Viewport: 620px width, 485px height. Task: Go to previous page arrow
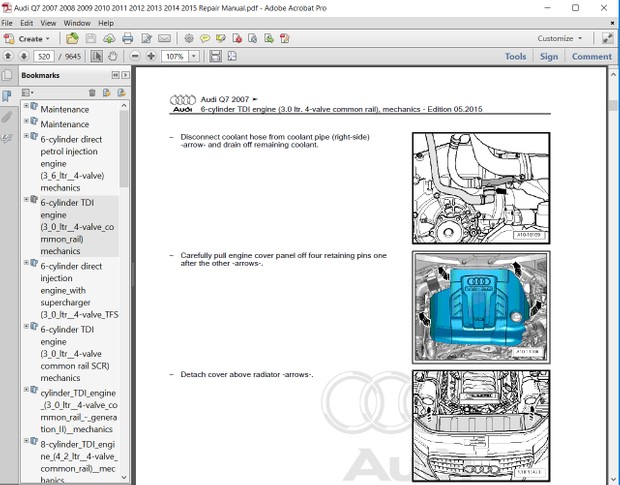[x=8, y=56]
